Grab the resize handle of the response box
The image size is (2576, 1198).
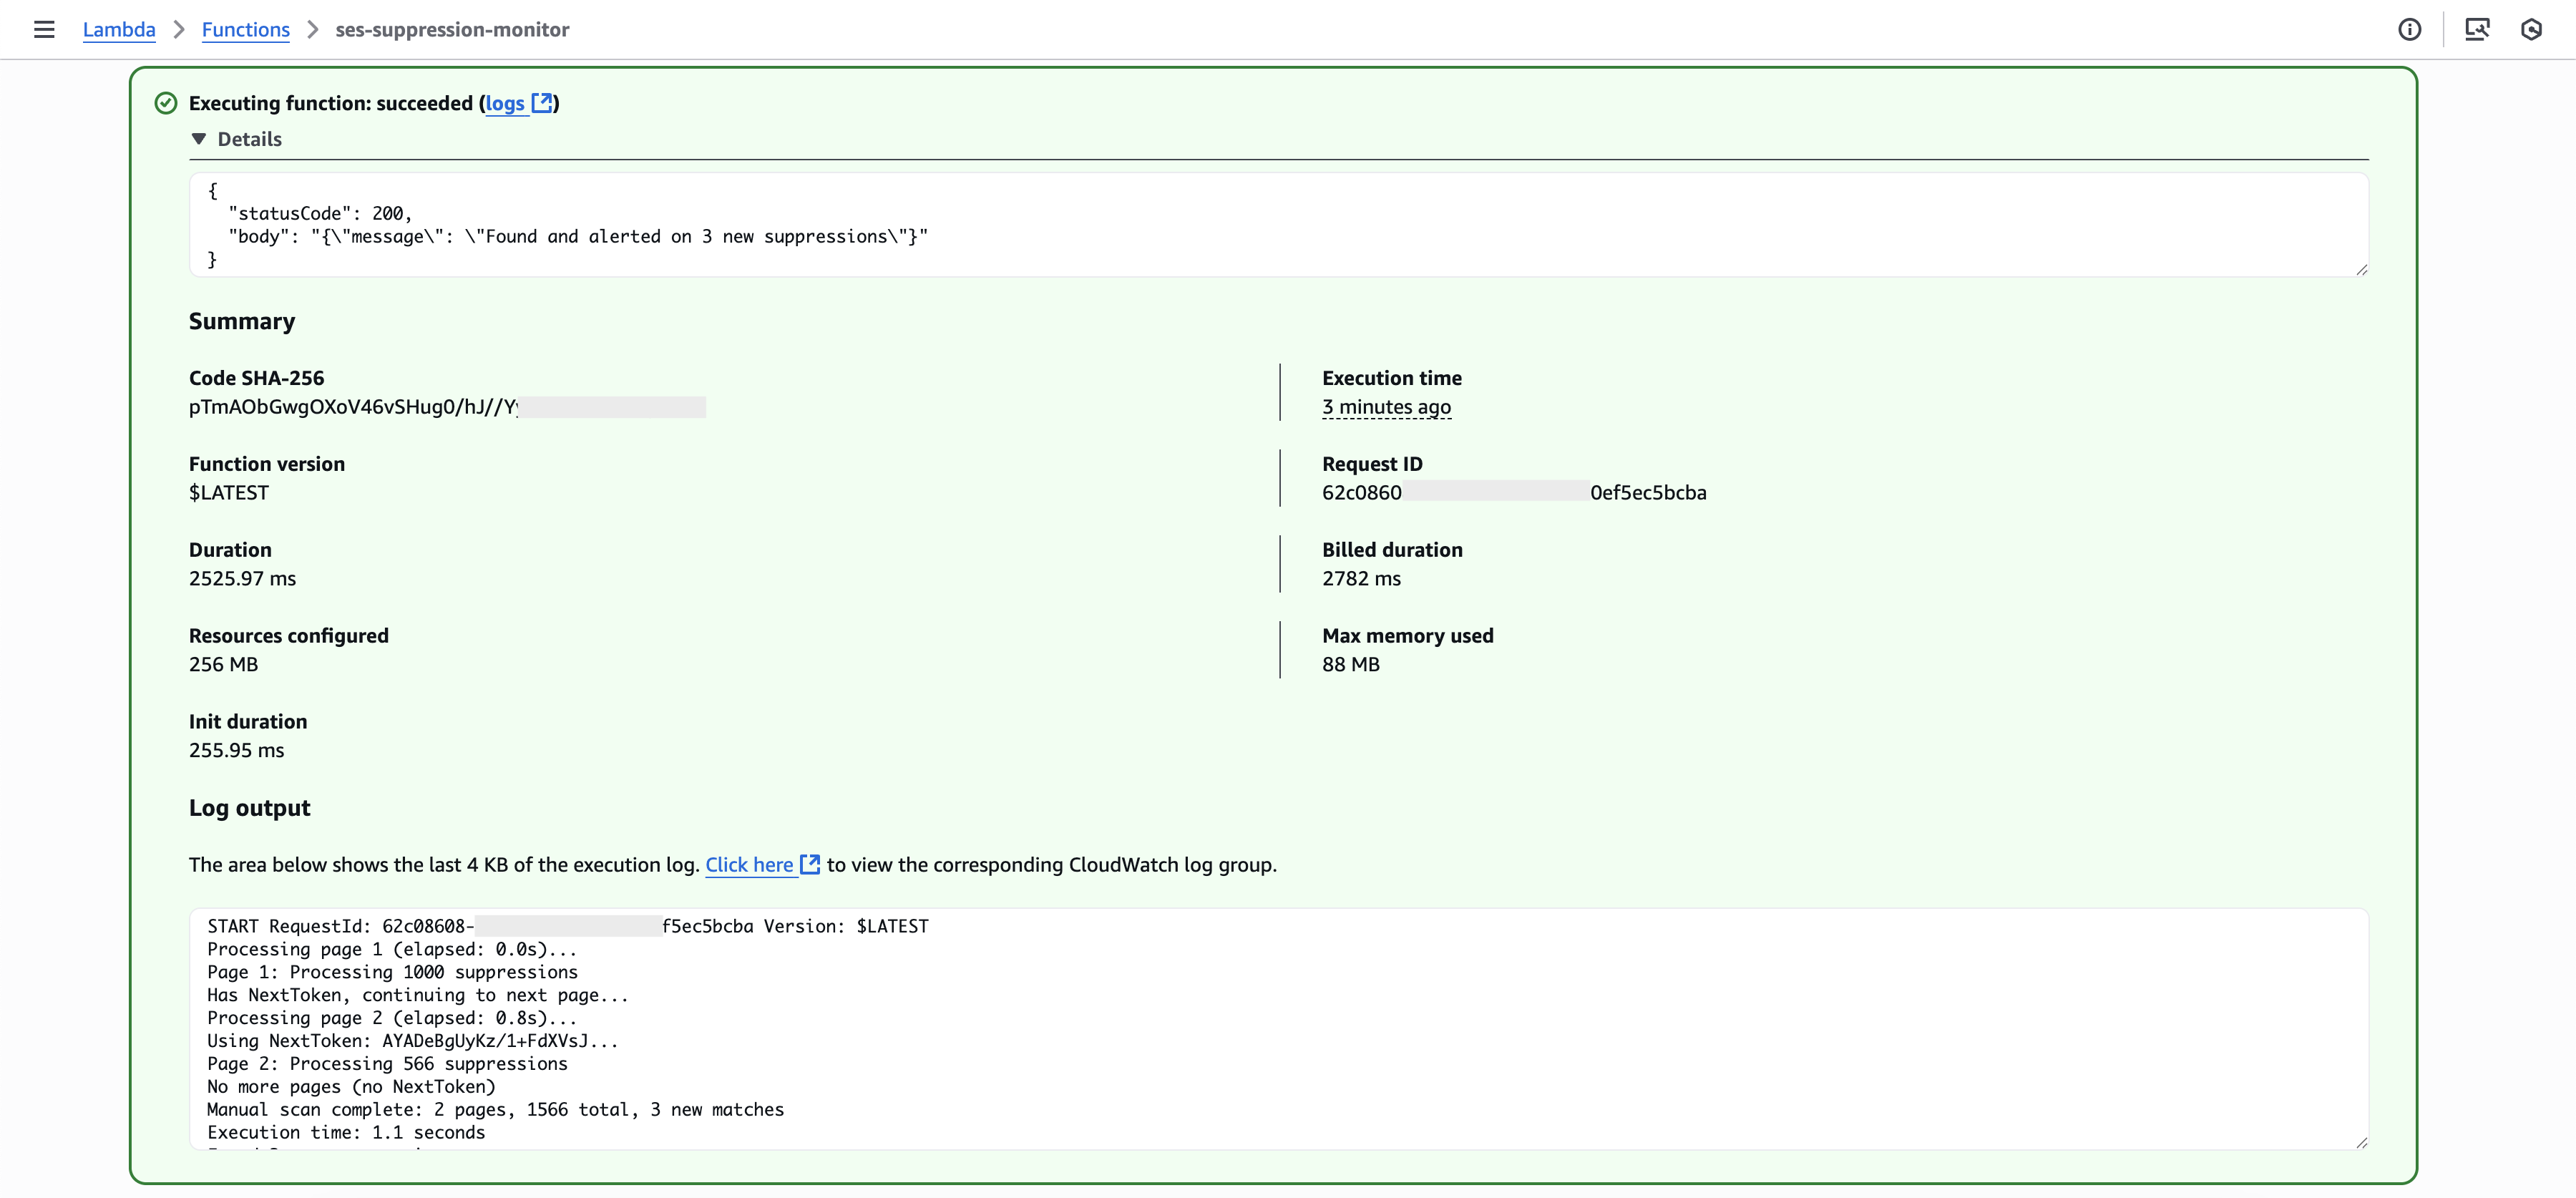point(2361,269)
